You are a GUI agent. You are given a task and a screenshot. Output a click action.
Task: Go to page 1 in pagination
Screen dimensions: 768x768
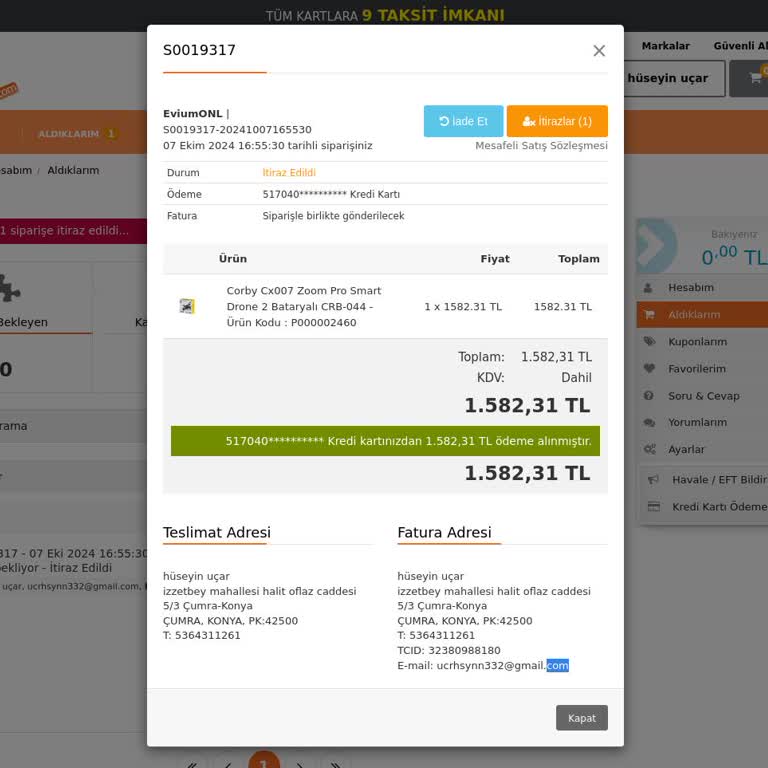click(x=264, y=761)
